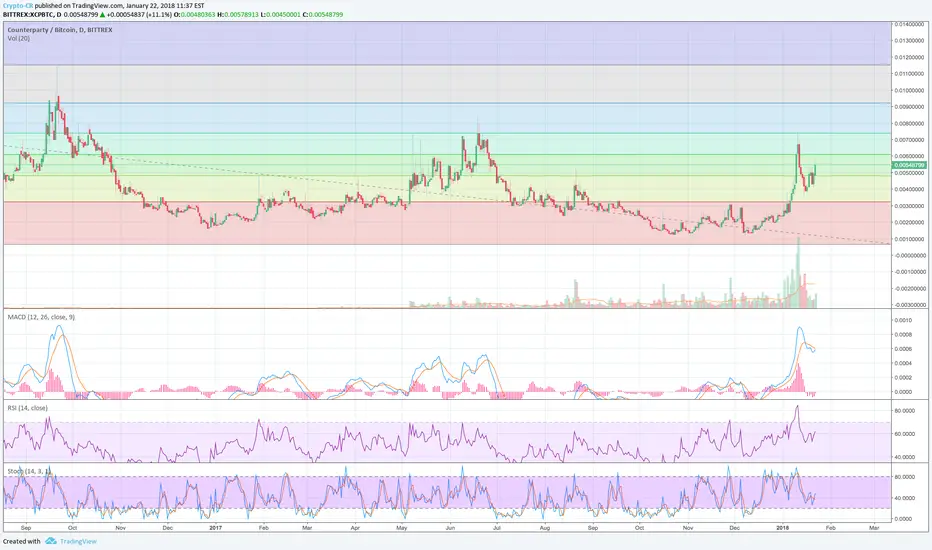Click the O:0.00480363 open value

pos(194,14)
